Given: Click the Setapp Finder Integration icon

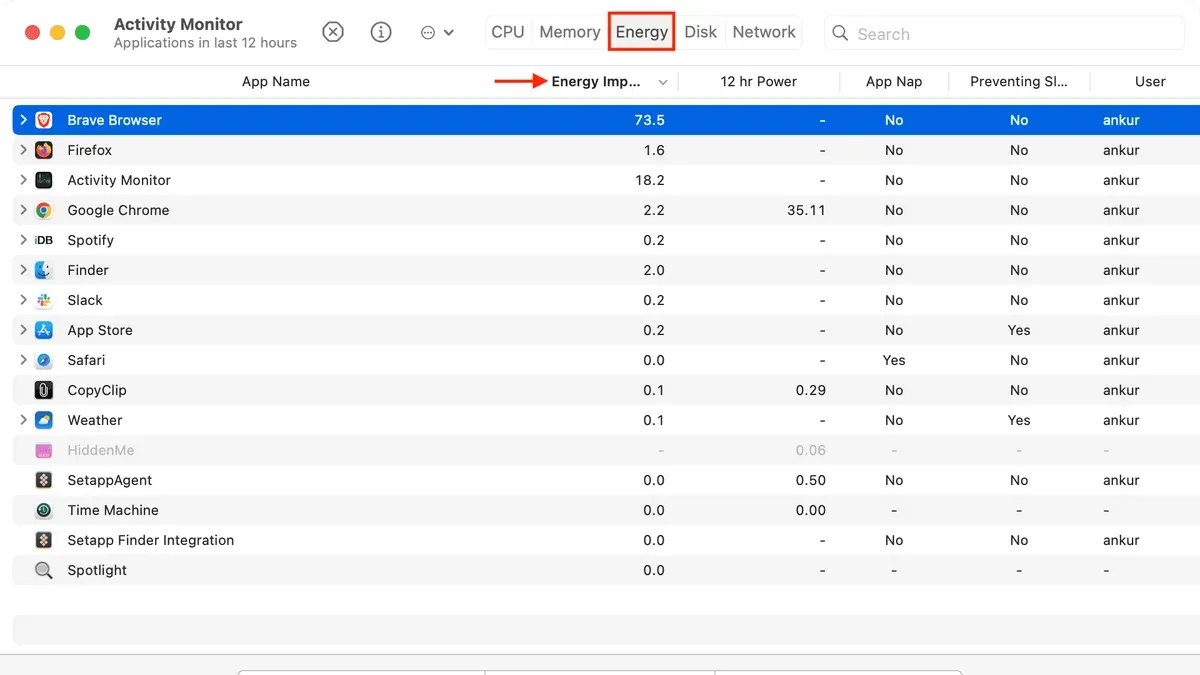Looking at the screenshot, I should tap(44, 540).
